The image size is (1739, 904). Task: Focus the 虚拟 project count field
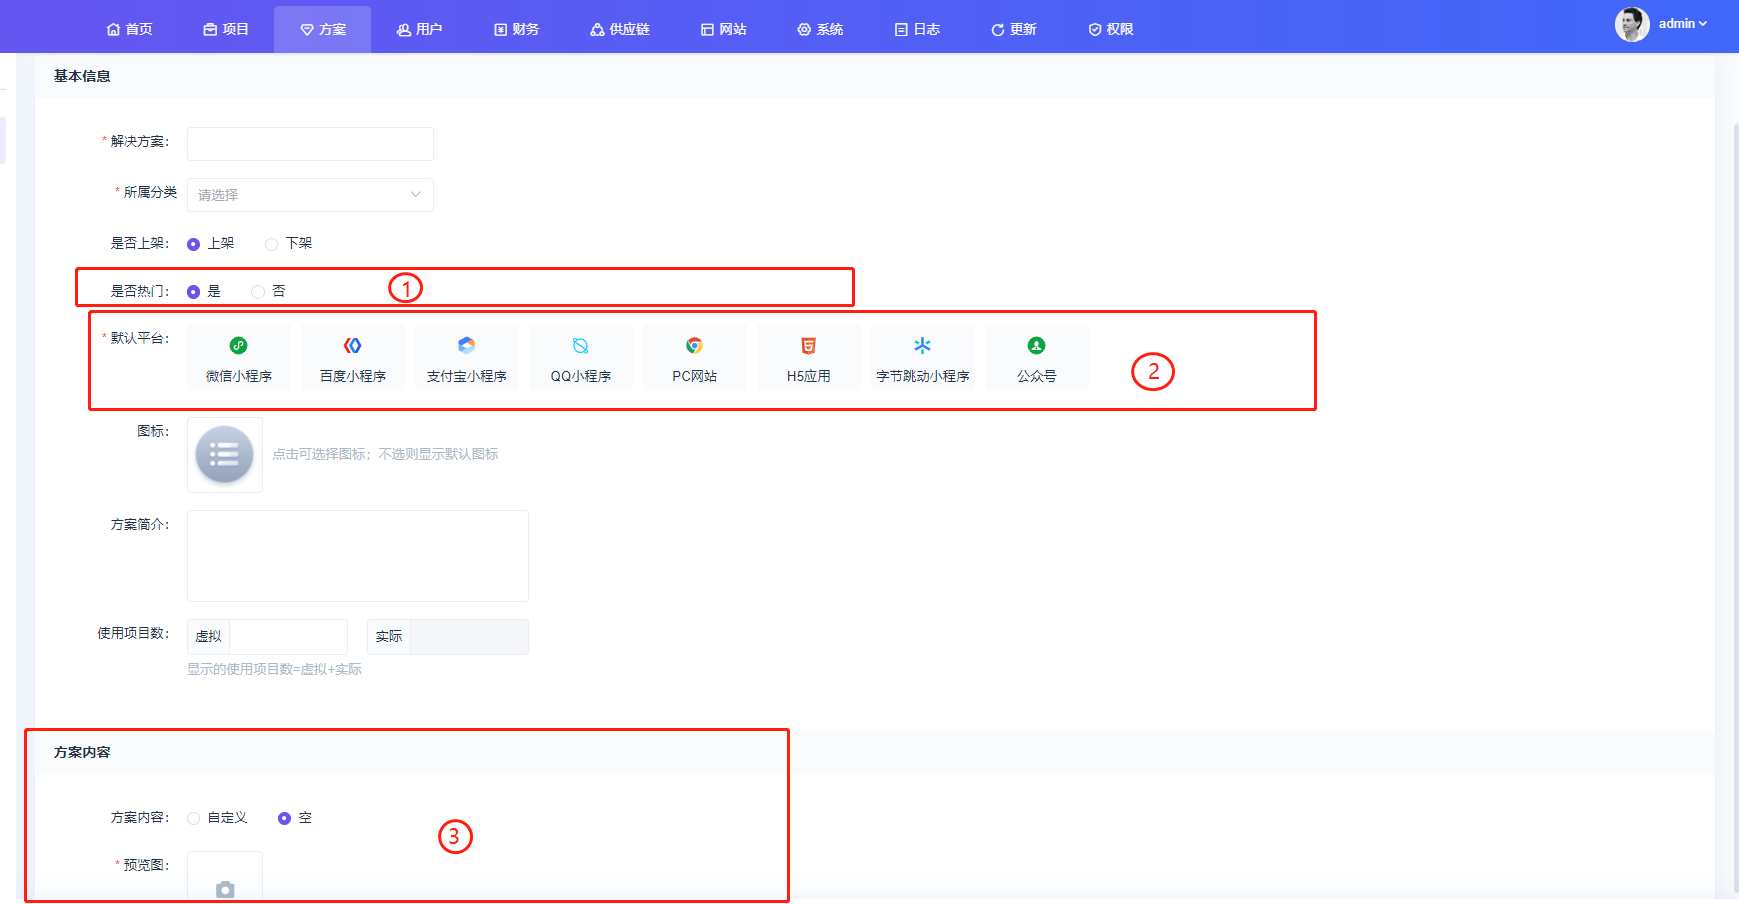tap(288, 637)
